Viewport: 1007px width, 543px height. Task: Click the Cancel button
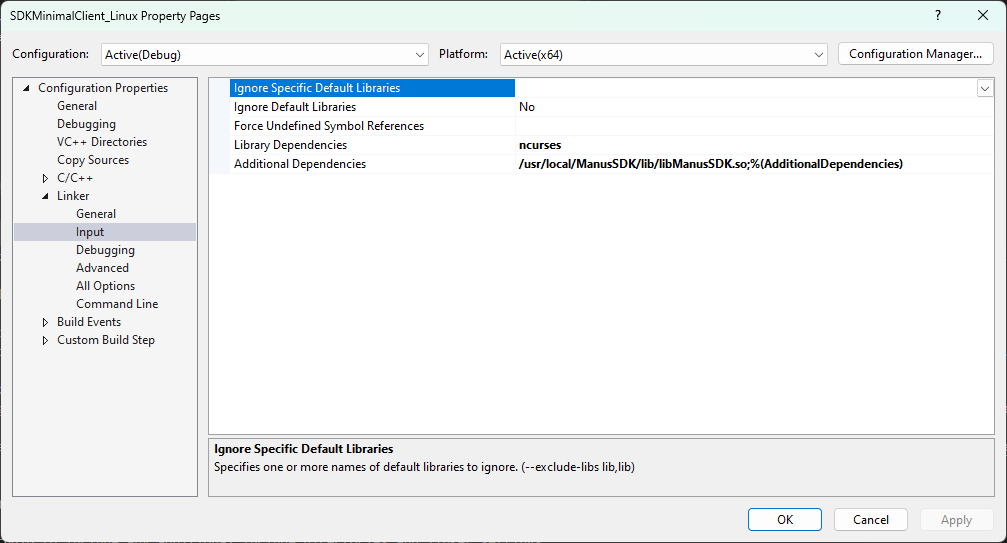click(x=870, y=519)
